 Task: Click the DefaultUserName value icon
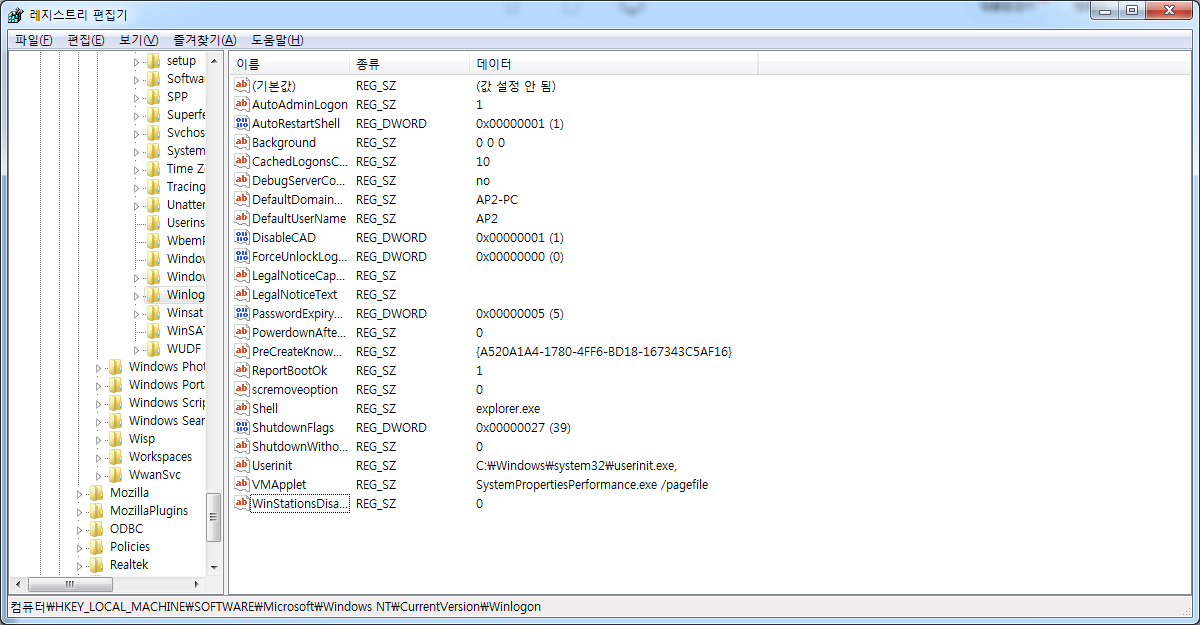241,218
